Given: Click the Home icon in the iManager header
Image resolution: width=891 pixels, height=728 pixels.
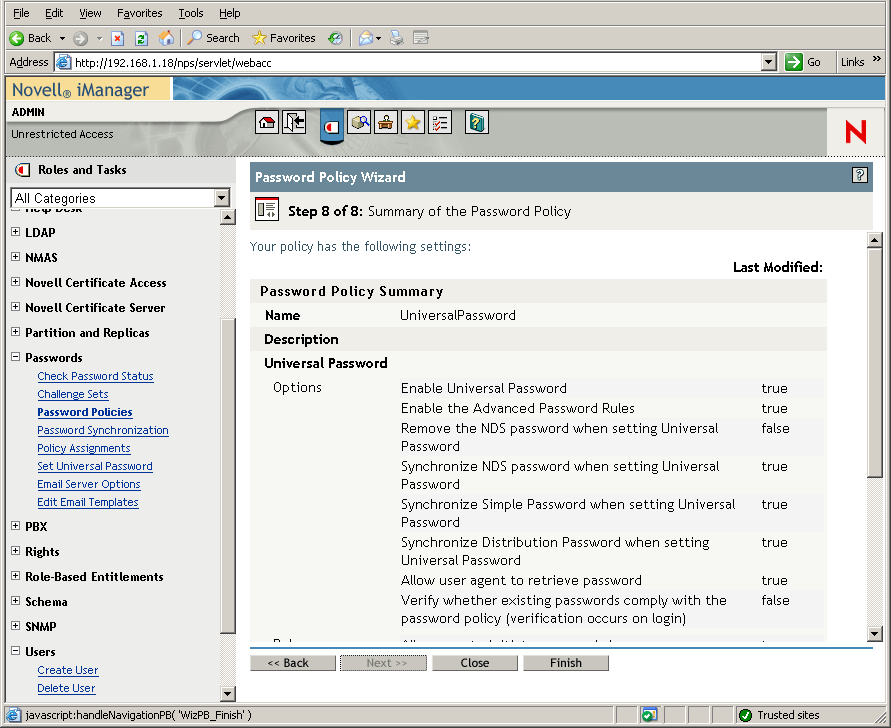Looking at the screenshot, I should point(267,122).
